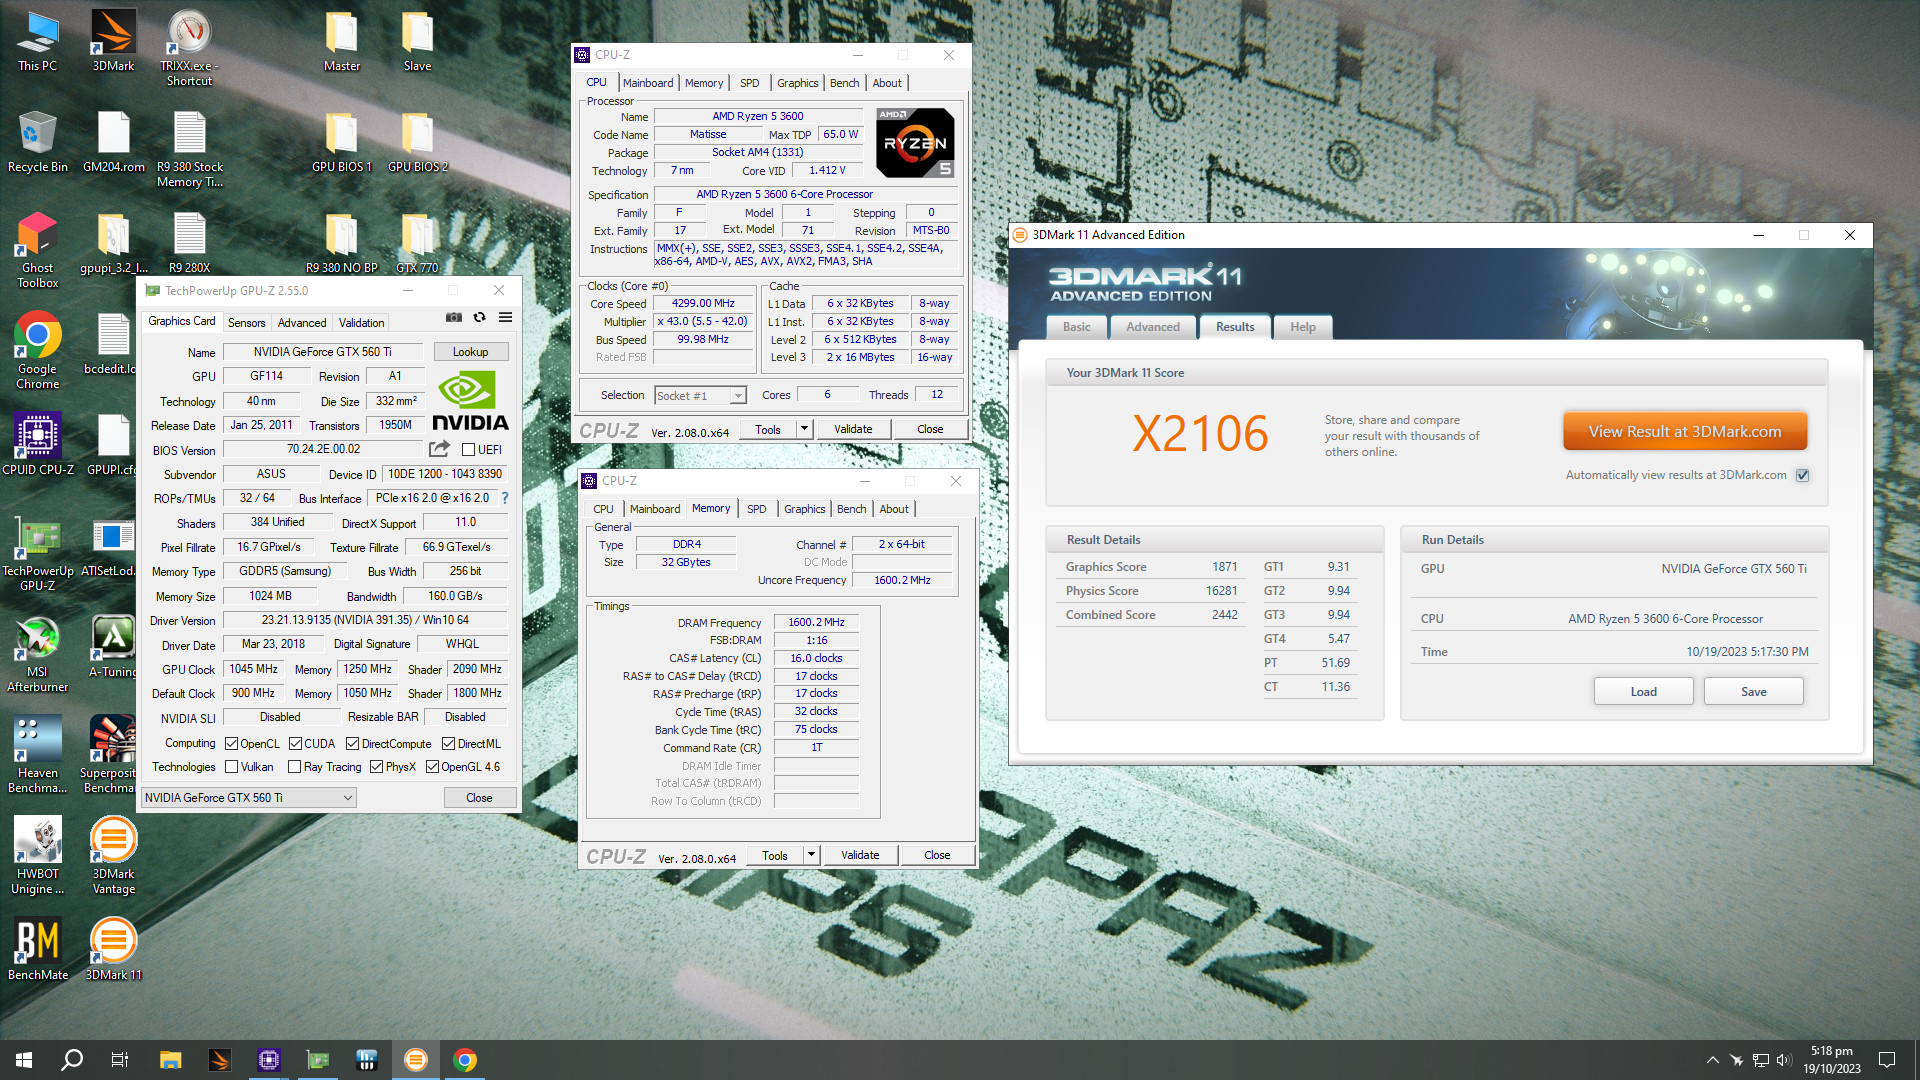1920x1080 pixels.
Task: Click BIOS export share icon in GPU-Z
Action: pyautogui.click(x=439, y=449)
